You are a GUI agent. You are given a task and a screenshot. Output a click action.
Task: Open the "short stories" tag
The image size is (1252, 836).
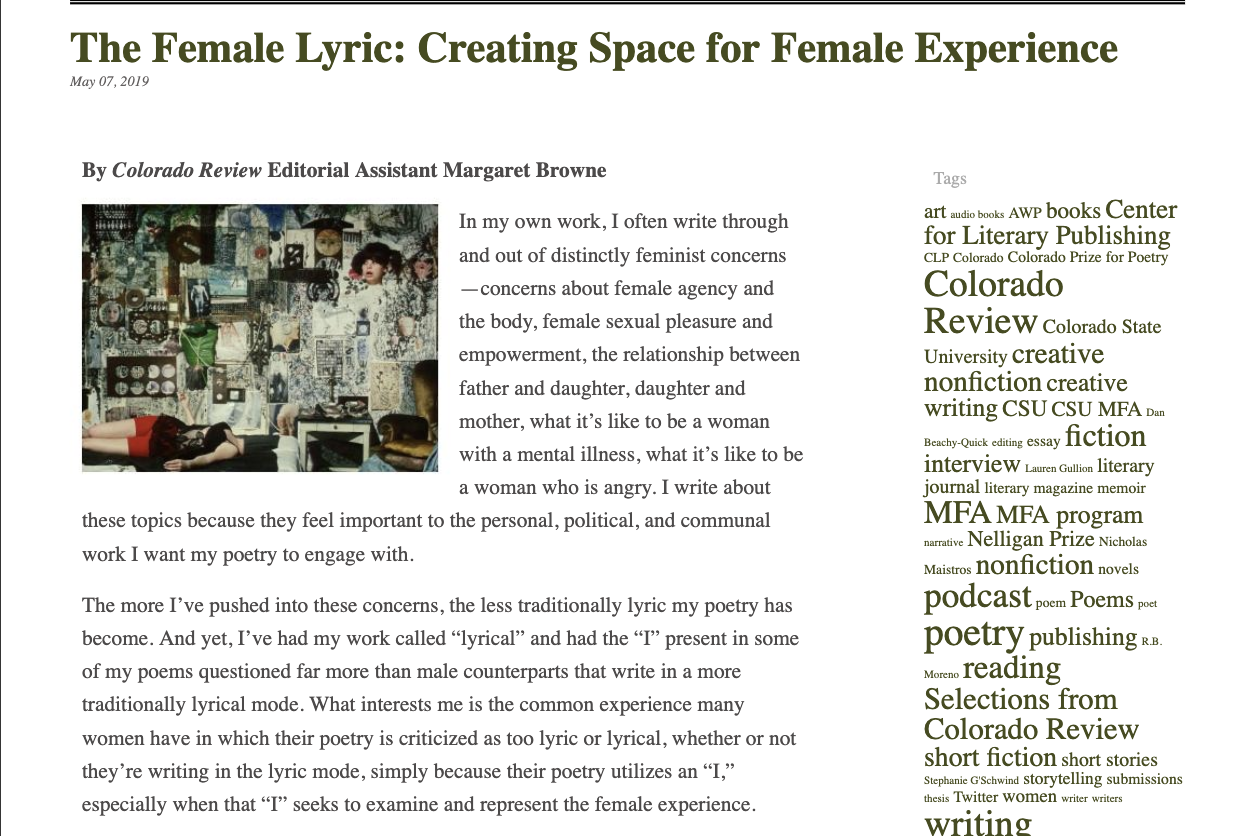click(x=1109, y=760)
